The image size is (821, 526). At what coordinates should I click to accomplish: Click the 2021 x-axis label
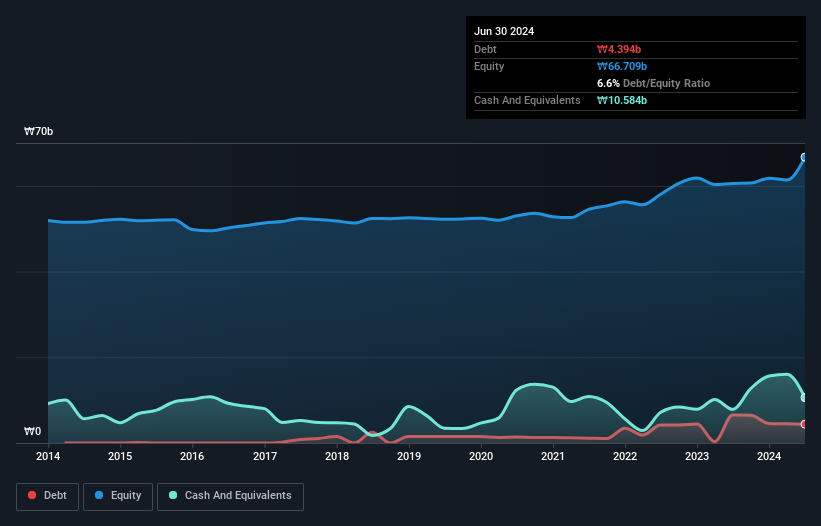[x=553, y=456]
